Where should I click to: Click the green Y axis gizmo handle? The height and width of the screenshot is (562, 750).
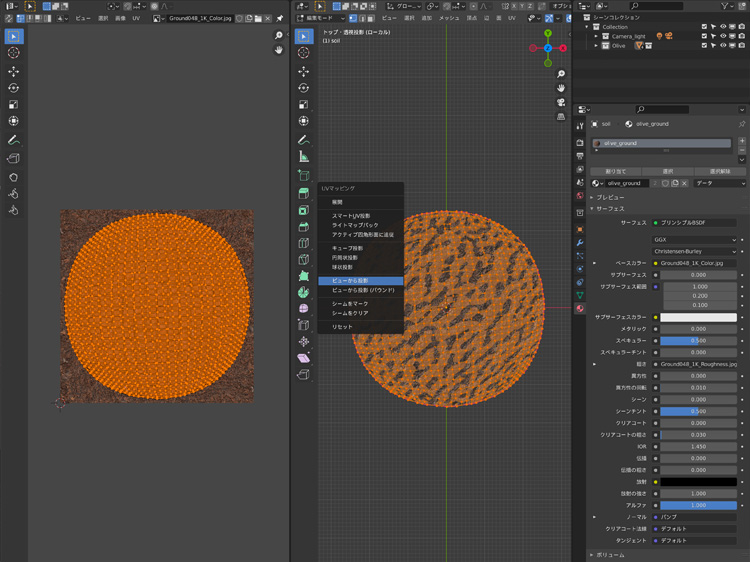[x=548, y=34]
